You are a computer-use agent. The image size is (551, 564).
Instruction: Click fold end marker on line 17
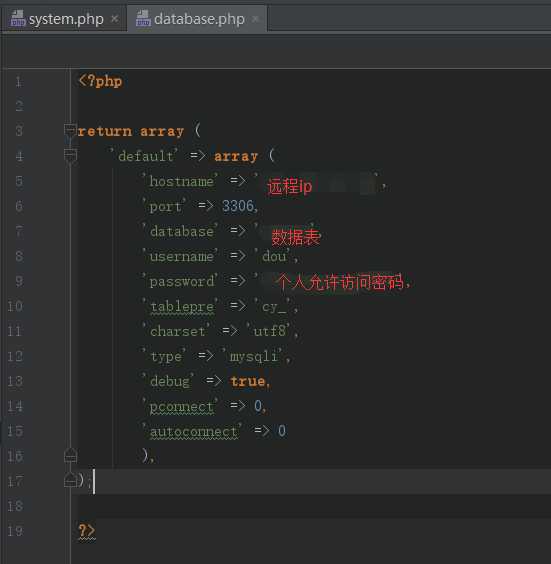pyautogui.click(x=70, y=480)
